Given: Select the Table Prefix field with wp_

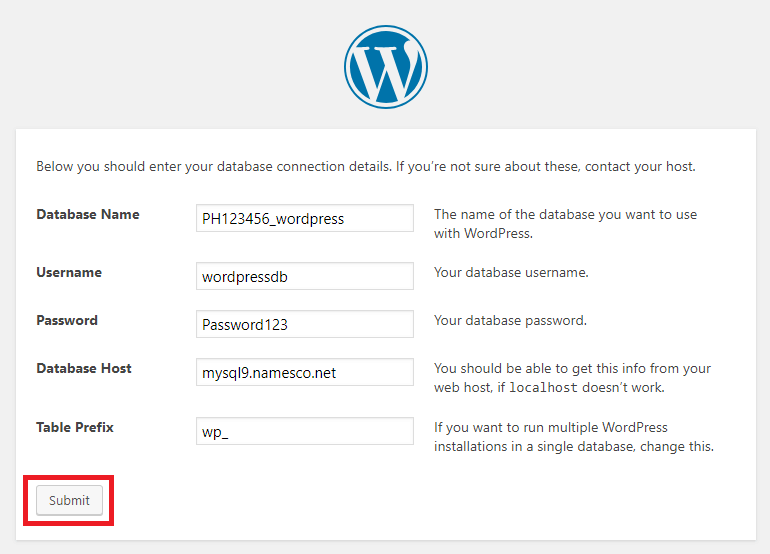Looking at the screenshot, I should click(304, 431).
